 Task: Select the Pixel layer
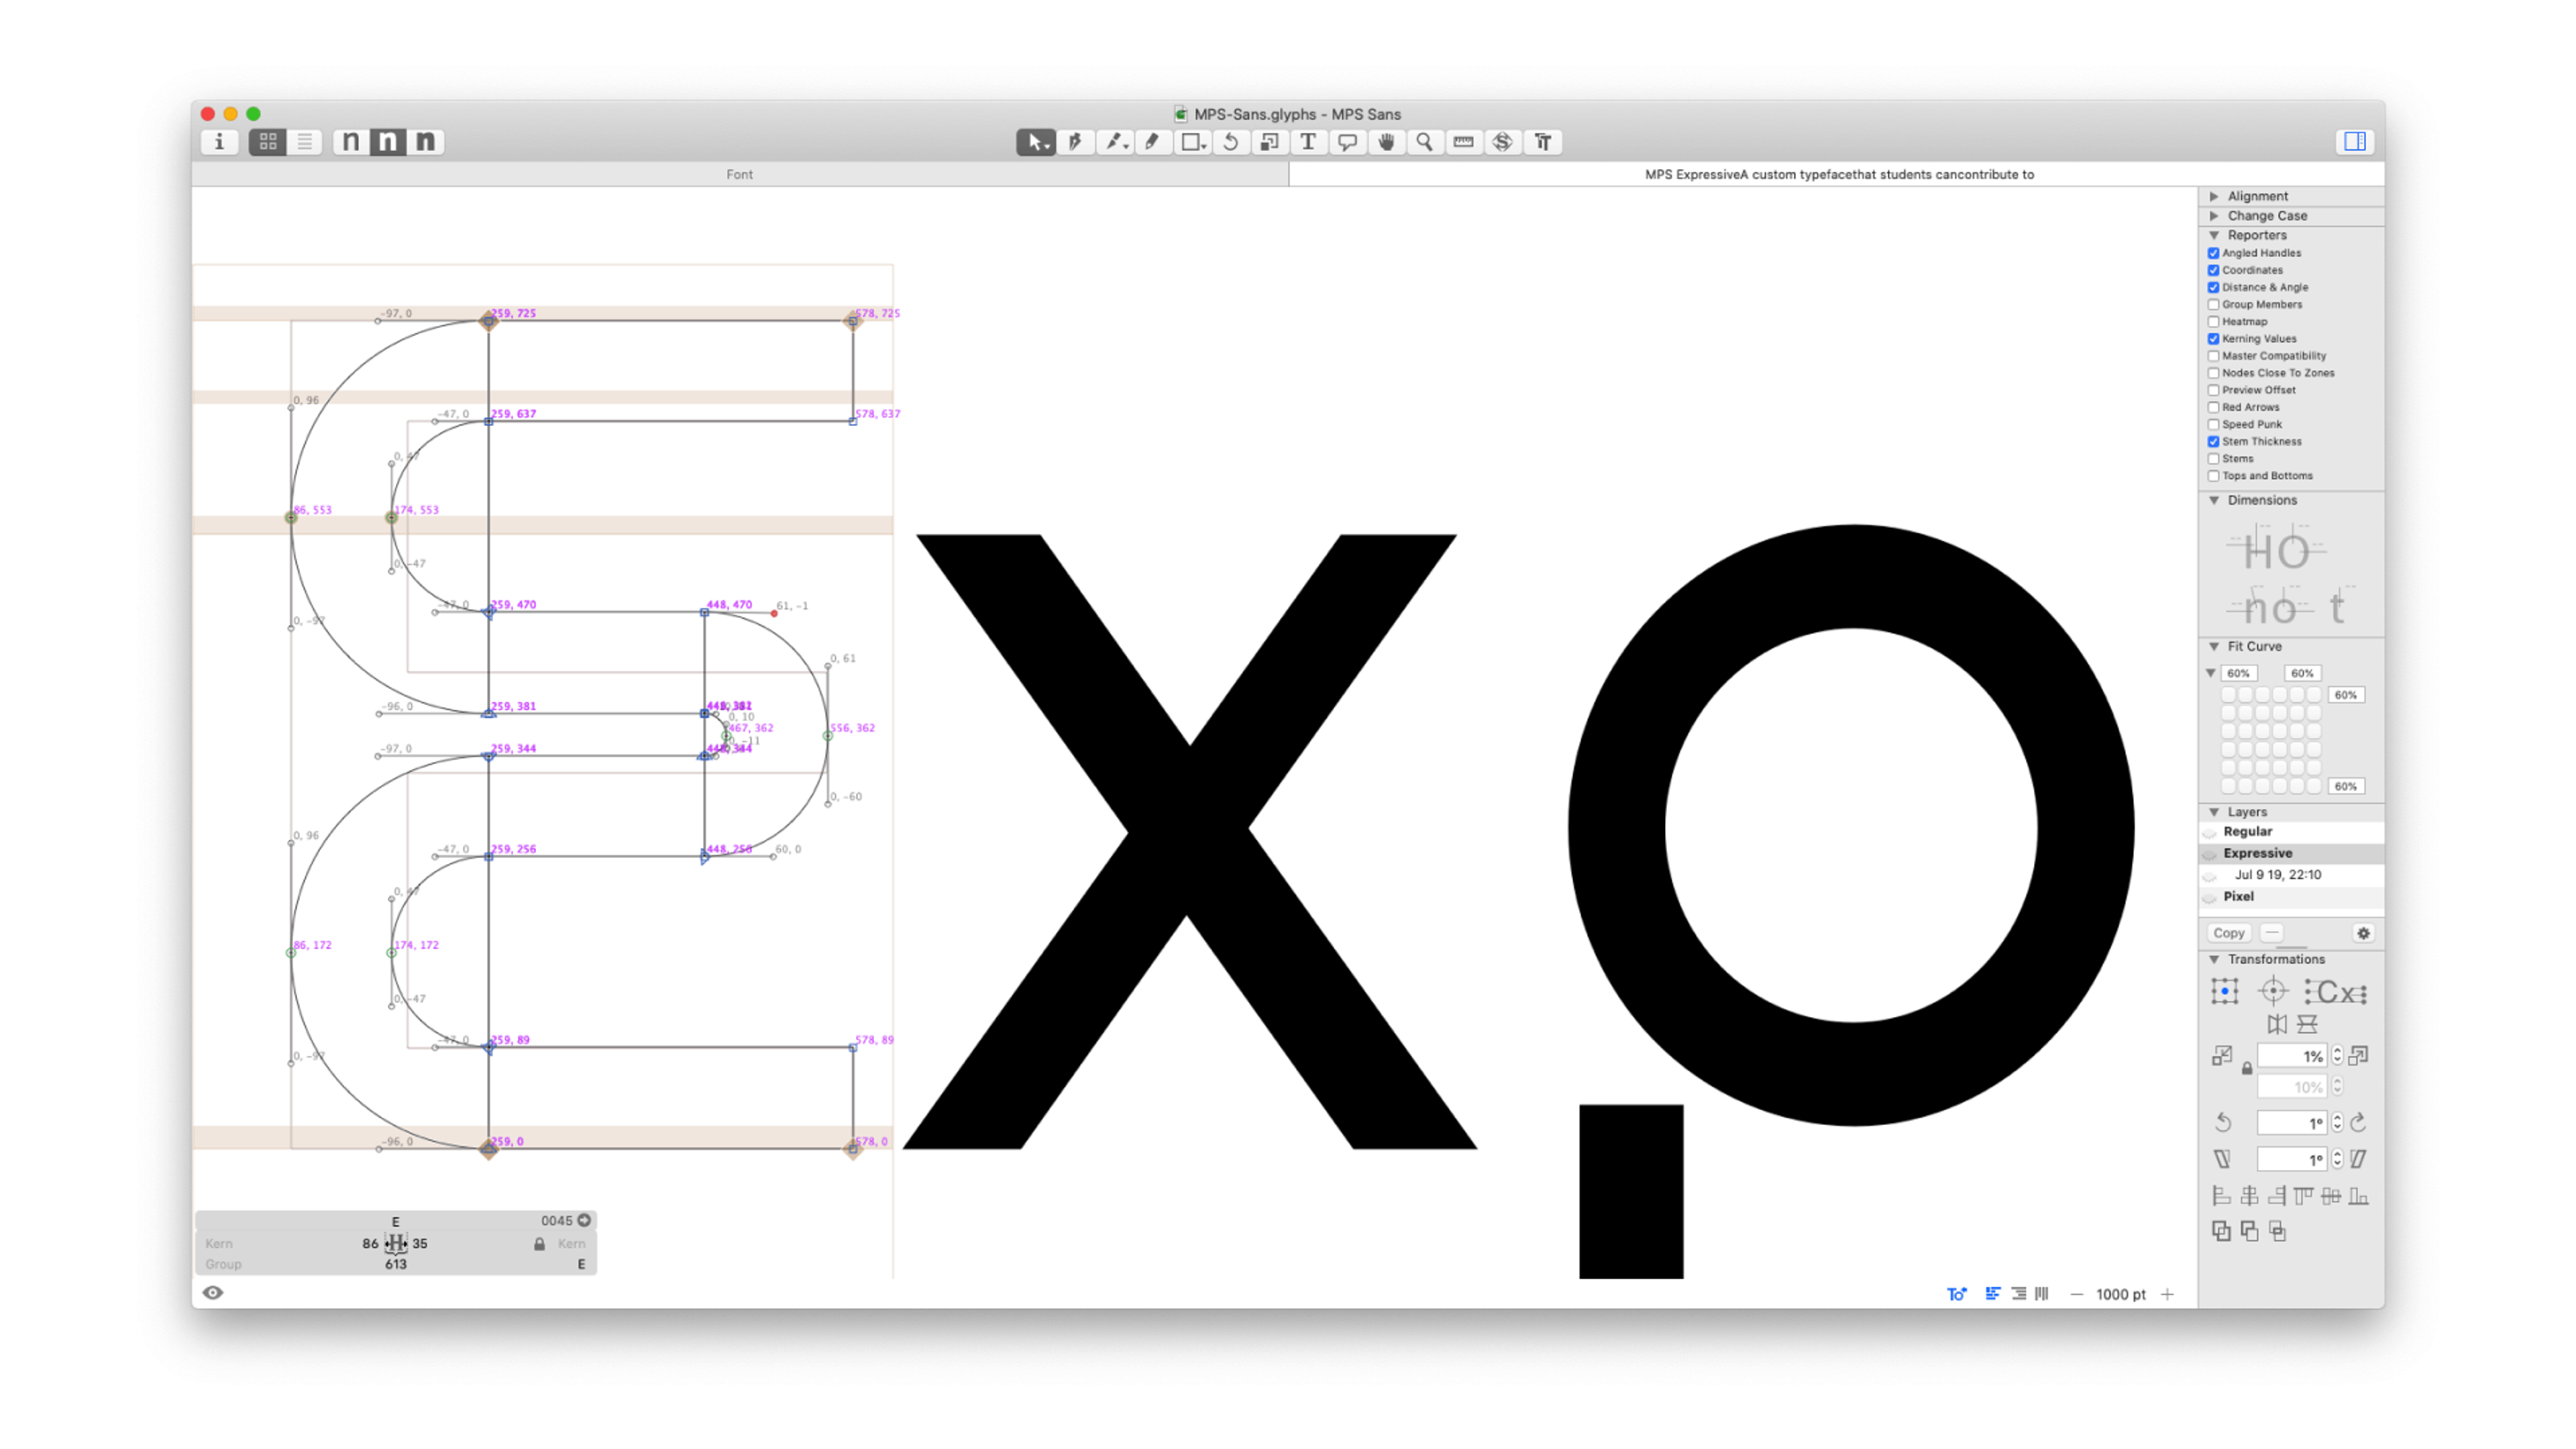point(2291,897)
